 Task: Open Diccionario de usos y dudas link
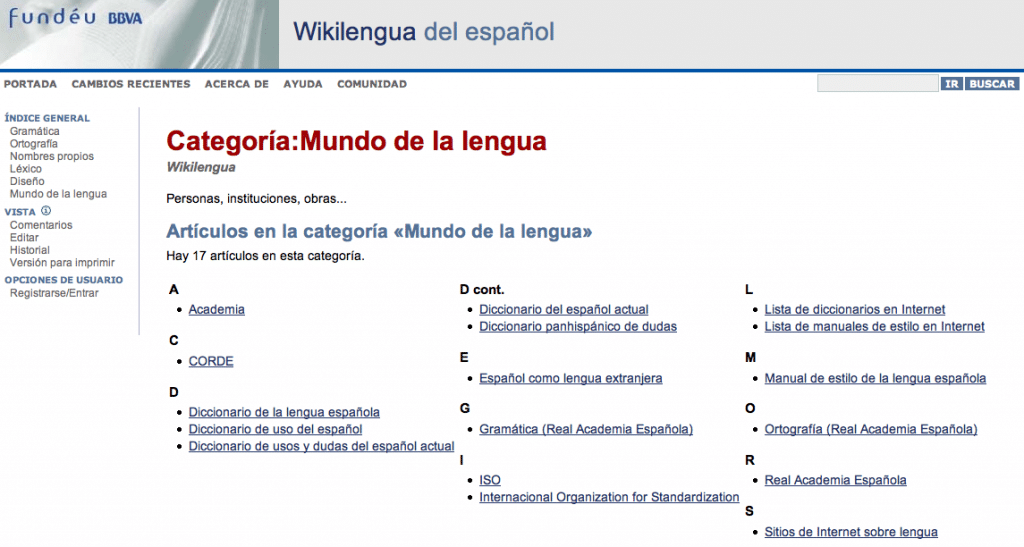[x=321, y=446]
